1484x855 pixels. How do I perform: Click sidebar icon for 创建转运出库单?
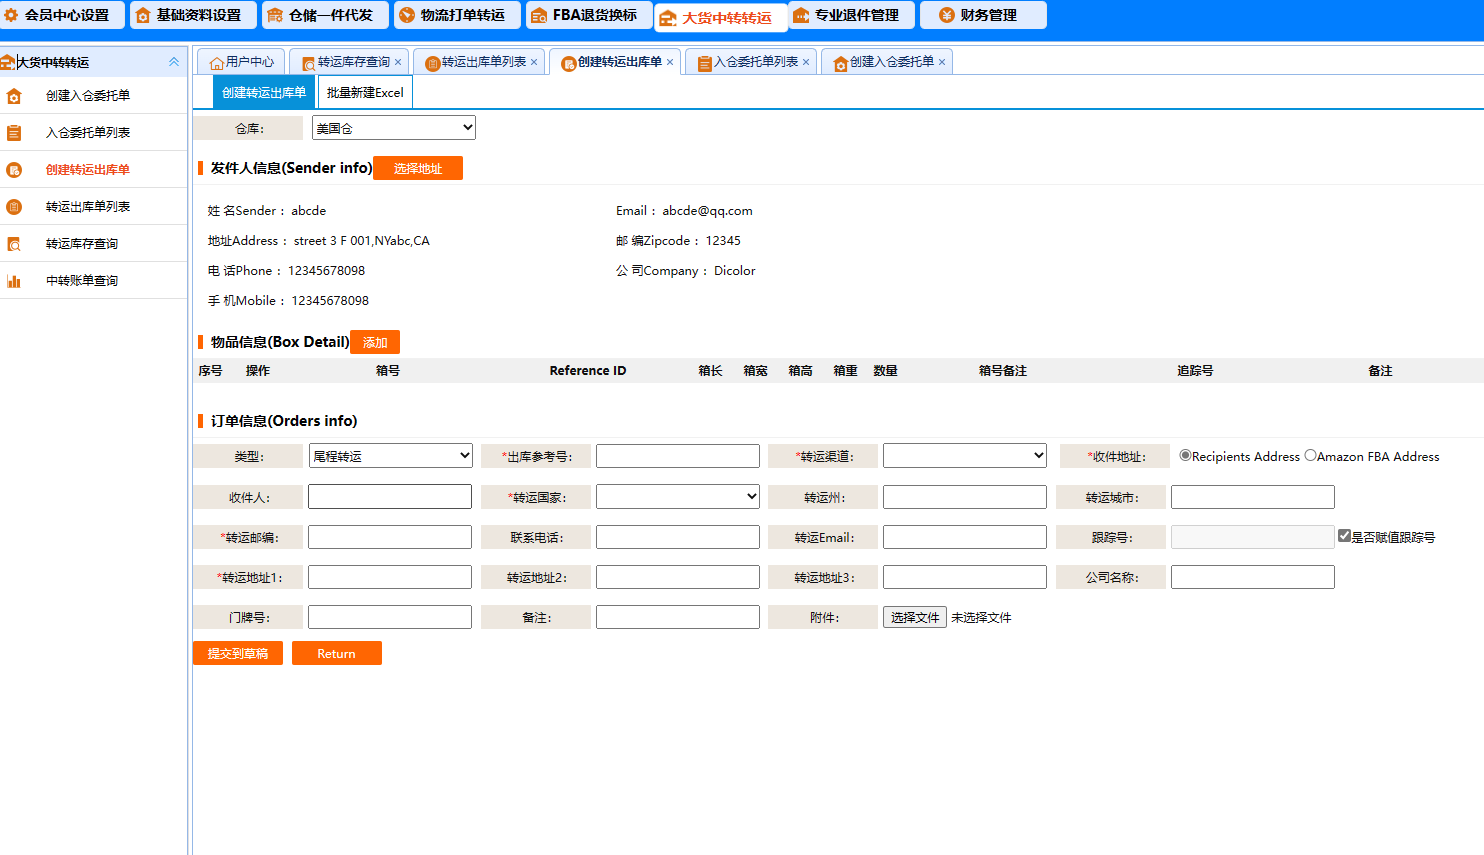(x=14, y=170)
